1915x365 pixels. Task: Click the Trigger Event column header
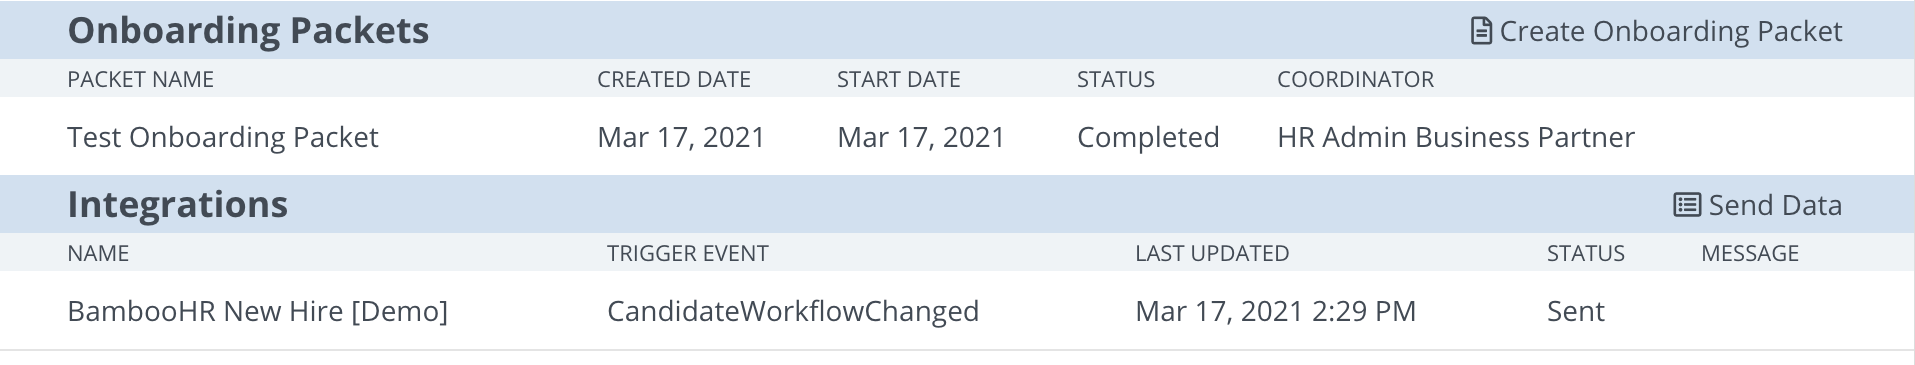tap(688, 253)
